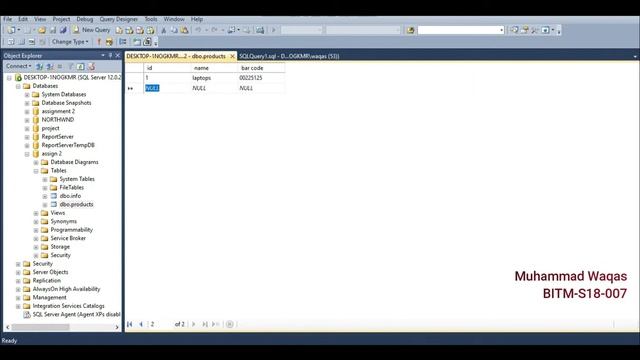Open the View menu
Screen dimensions: 640x360
[40, 19]
